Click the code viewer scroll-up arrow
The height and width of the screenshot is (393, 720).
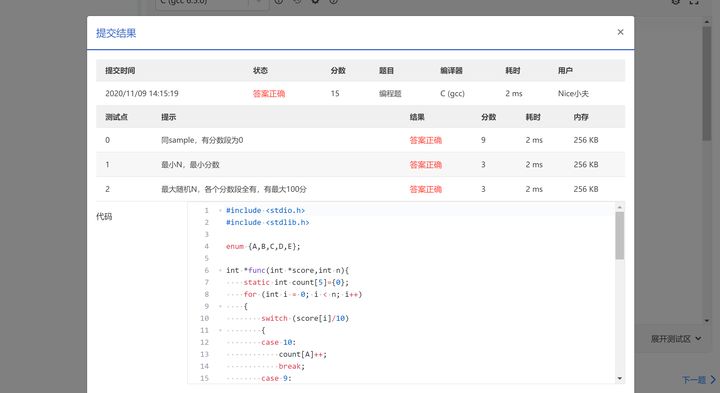619,207
